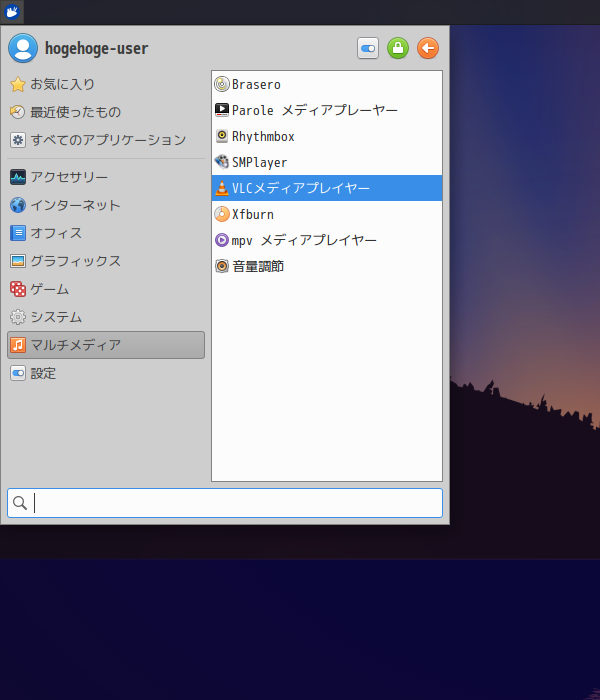
Task: Open オフィス category
Action: pyautogui.click(x=106, y=233)
